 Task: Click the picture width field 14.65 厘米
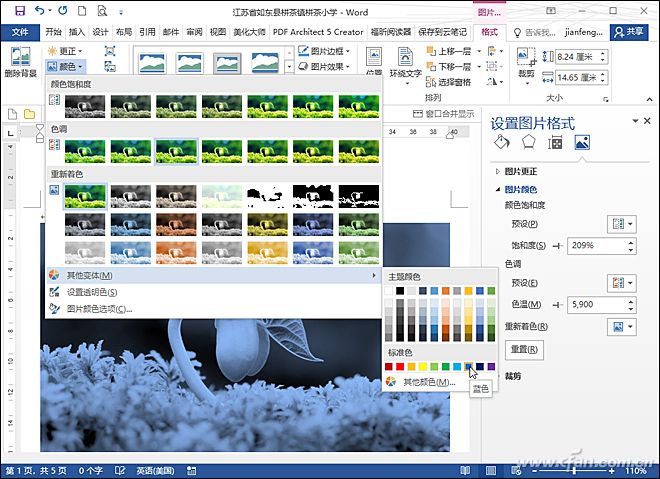(579, 77)
